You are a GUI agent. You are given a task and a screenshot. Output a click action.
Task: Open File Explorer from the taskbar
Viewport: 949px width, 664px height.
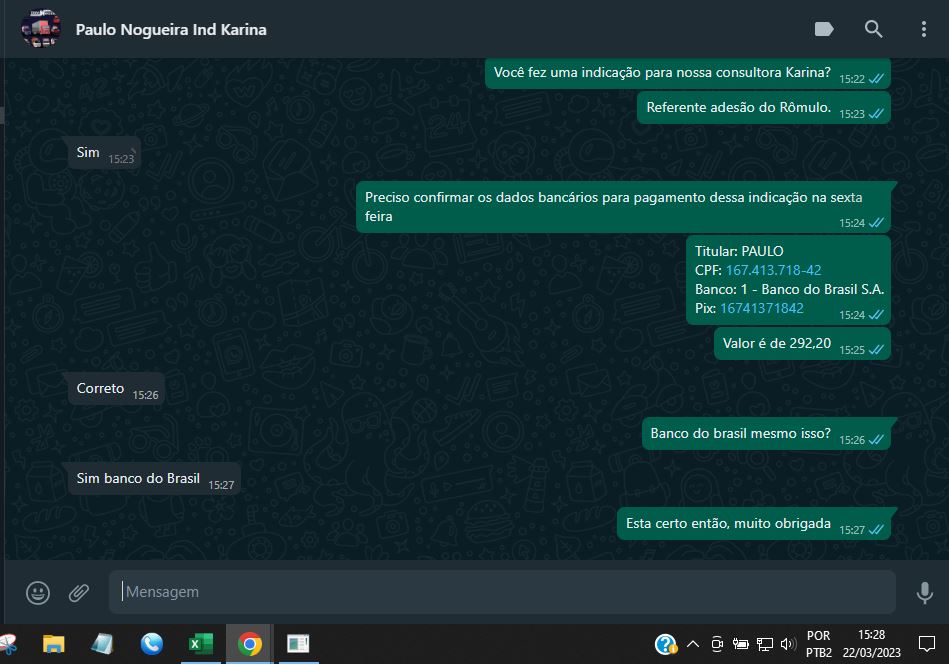click(53, 644)
